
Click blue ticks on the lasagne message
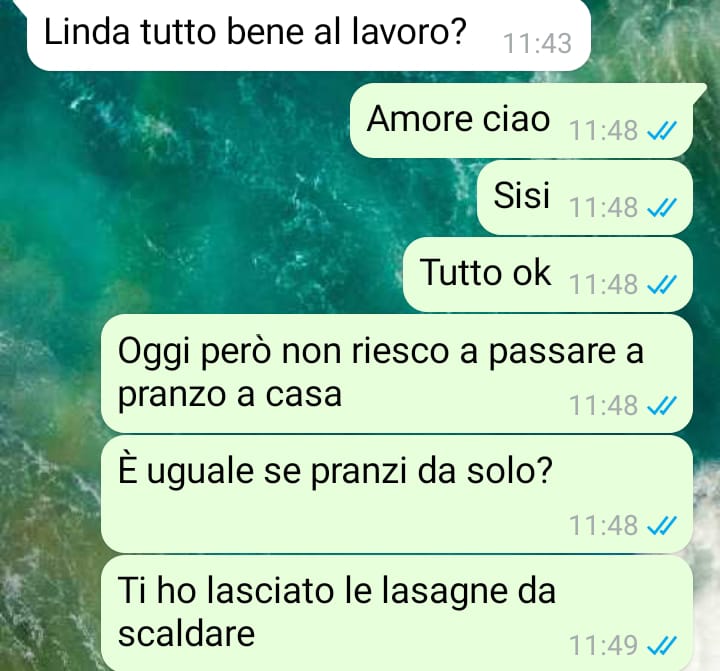tap(662, 646)
